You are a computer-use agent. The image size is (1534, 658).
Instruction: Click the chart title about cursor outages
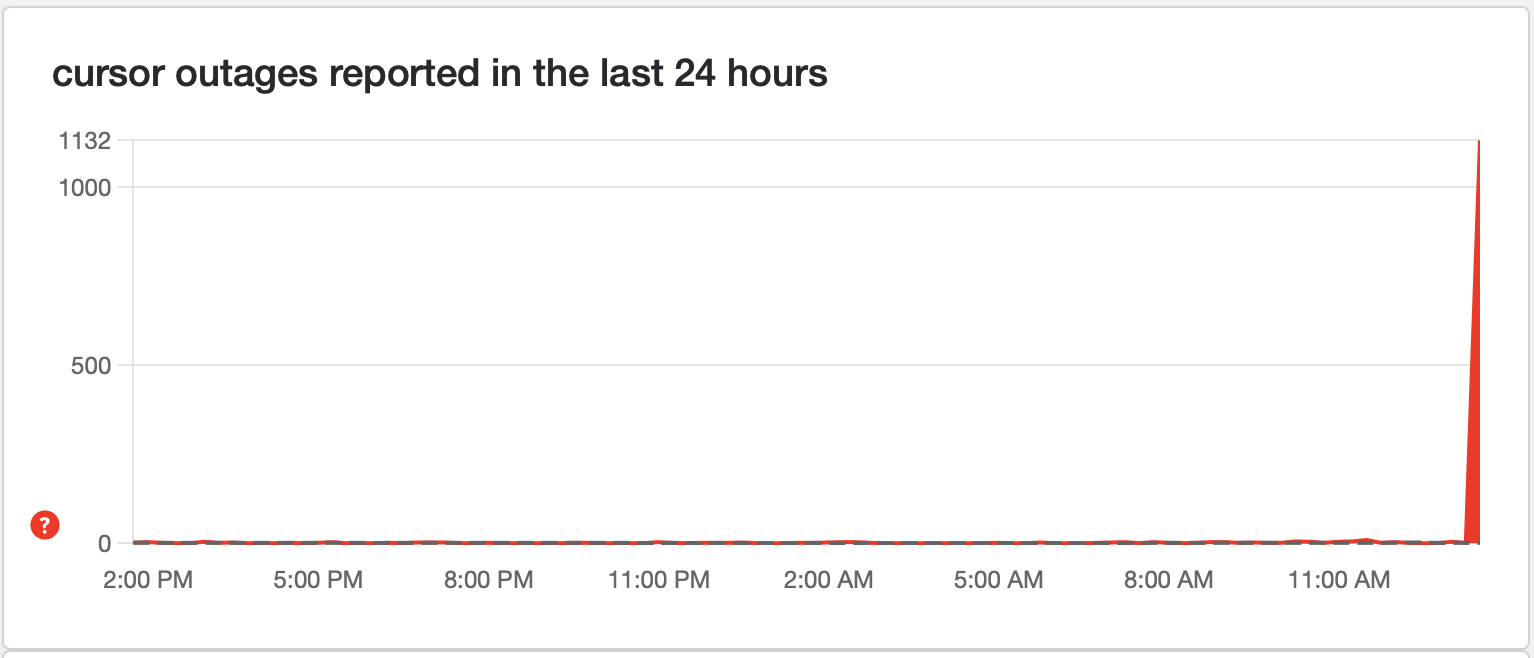(x=440, y=73)
